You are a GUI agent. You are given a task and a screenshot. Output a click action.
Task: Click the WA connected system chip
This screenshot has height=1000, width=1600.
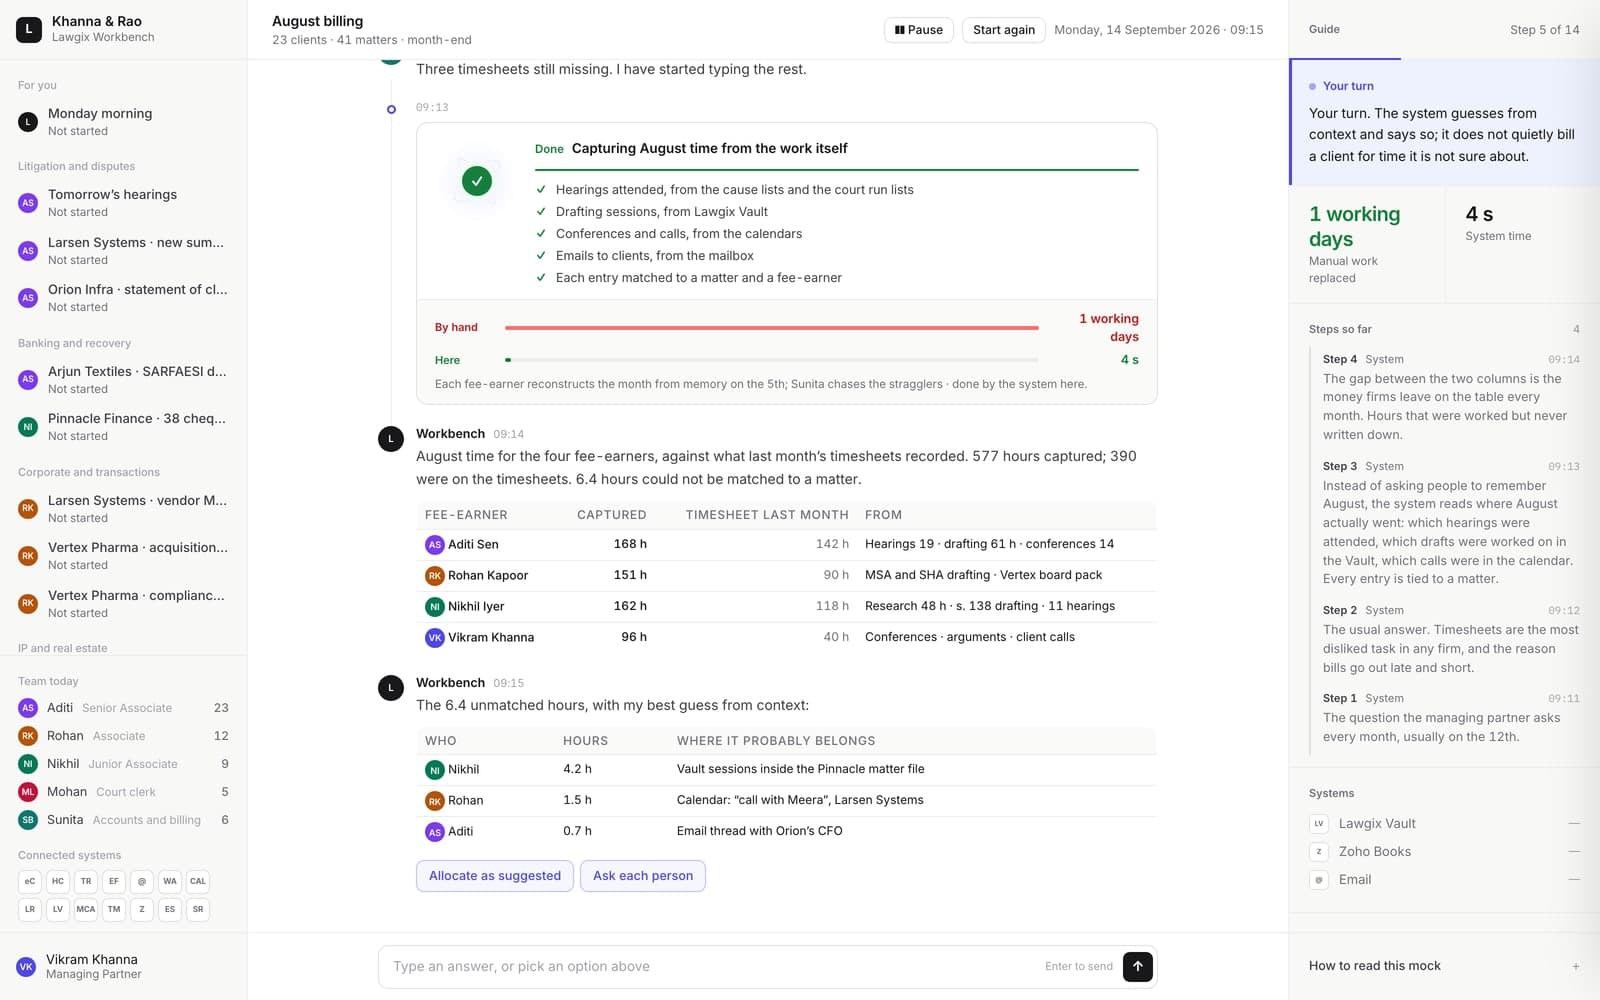[170, 881]
